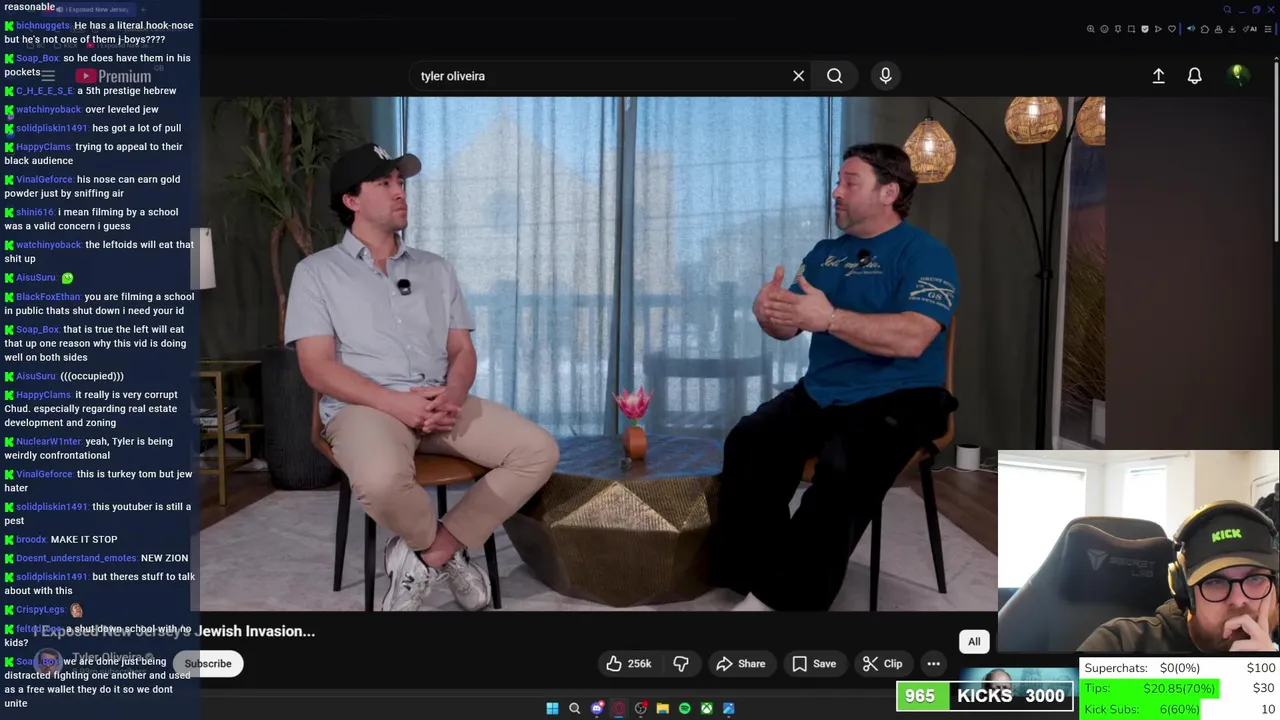Screen dimensions: 1280x720
Task: Click chat username 'CrispyLegs'
Action: 40,610
